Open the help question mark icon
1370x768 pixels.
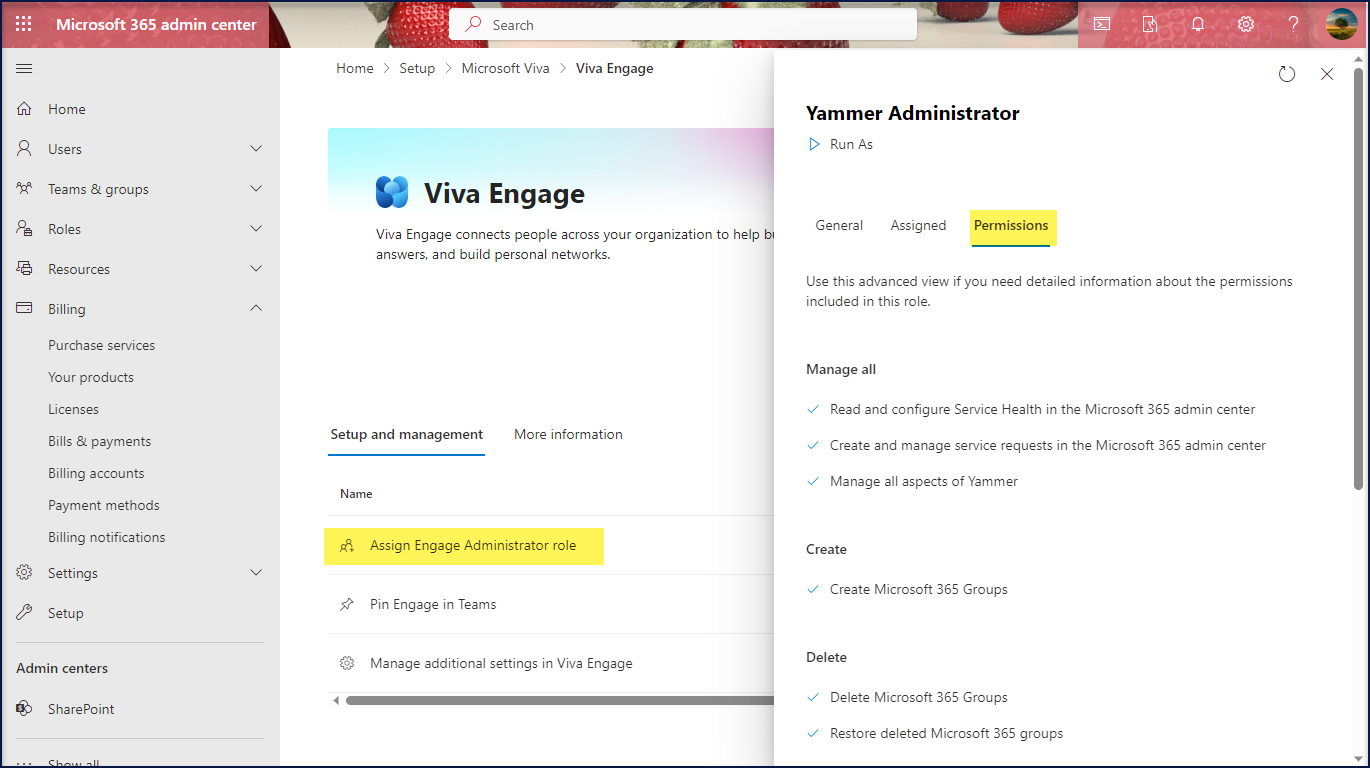1292,24
